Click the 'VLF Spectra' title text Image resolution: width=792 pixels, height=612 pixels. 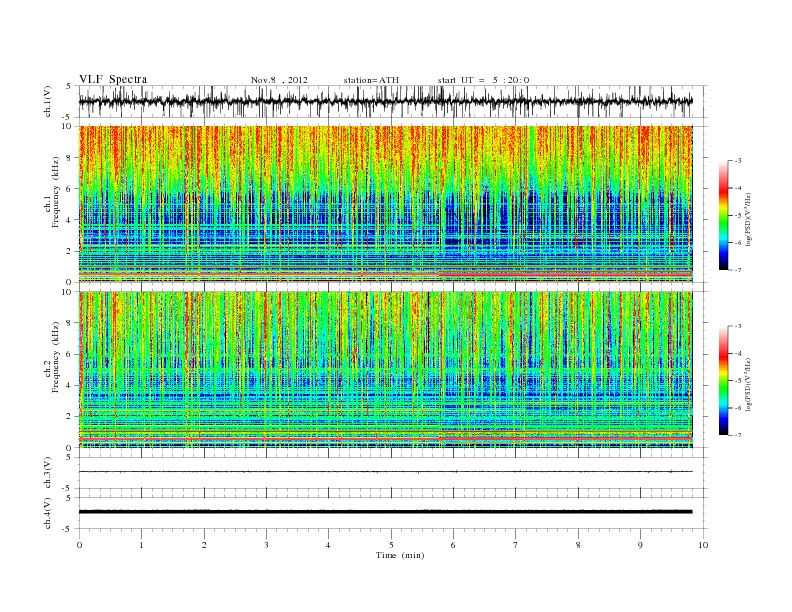(x=113, y=79)
